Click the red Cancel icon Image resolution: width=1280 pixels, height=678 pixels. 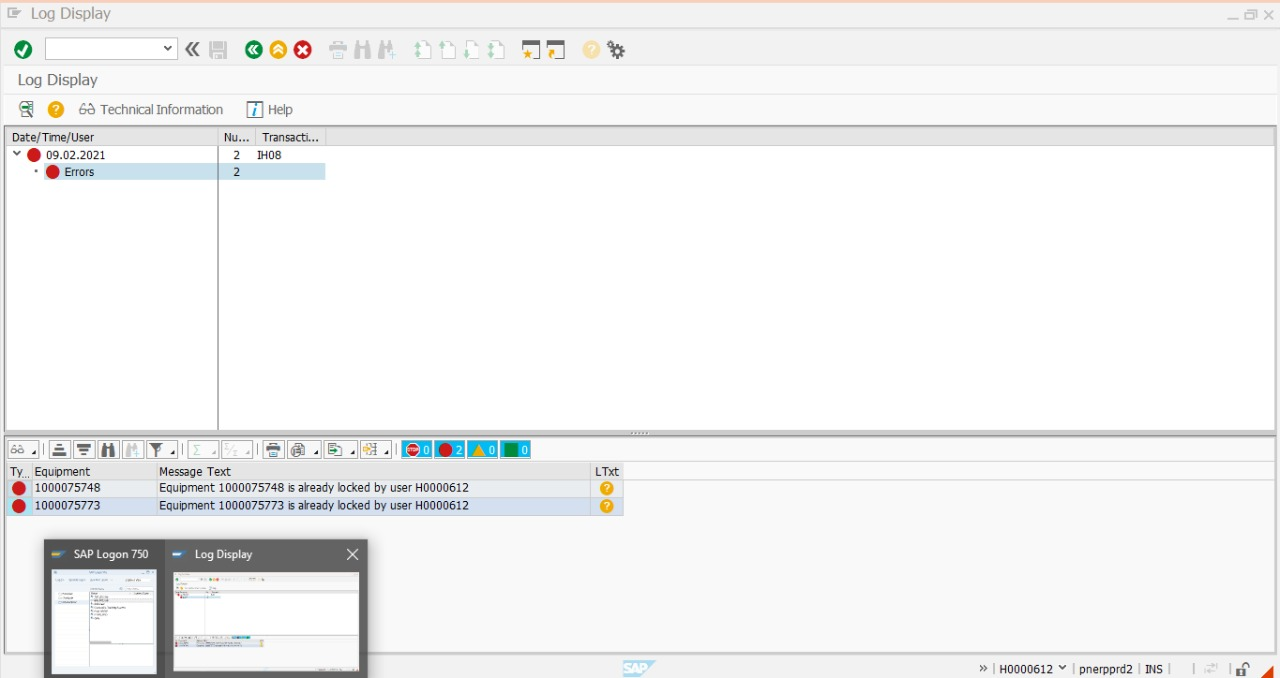(303, 50)
